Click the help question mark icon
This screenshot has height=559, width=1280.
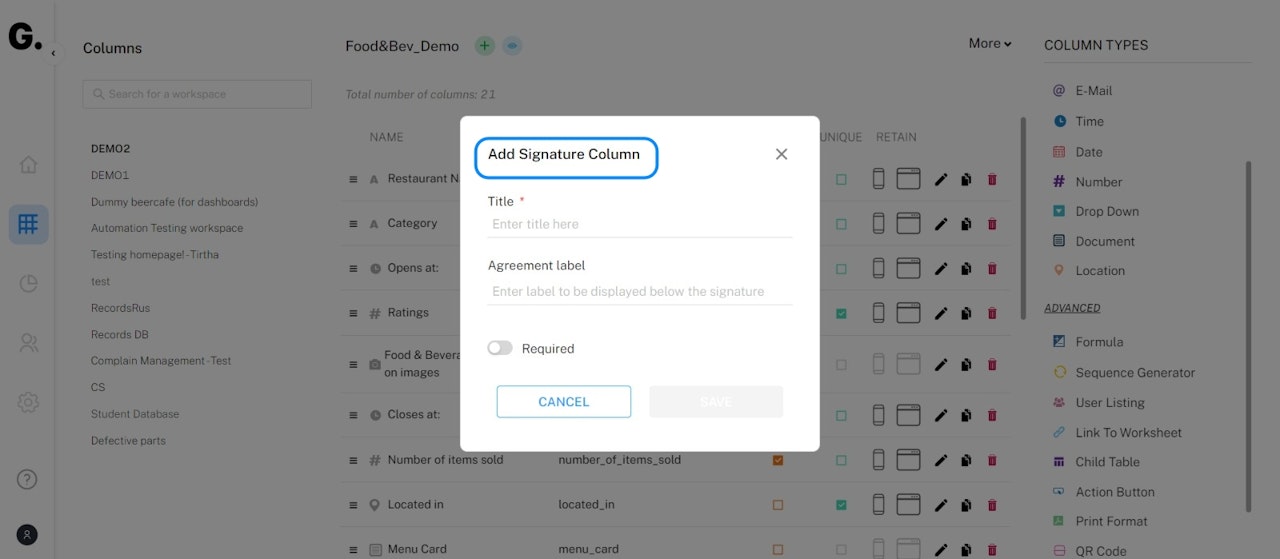point(28,479)
